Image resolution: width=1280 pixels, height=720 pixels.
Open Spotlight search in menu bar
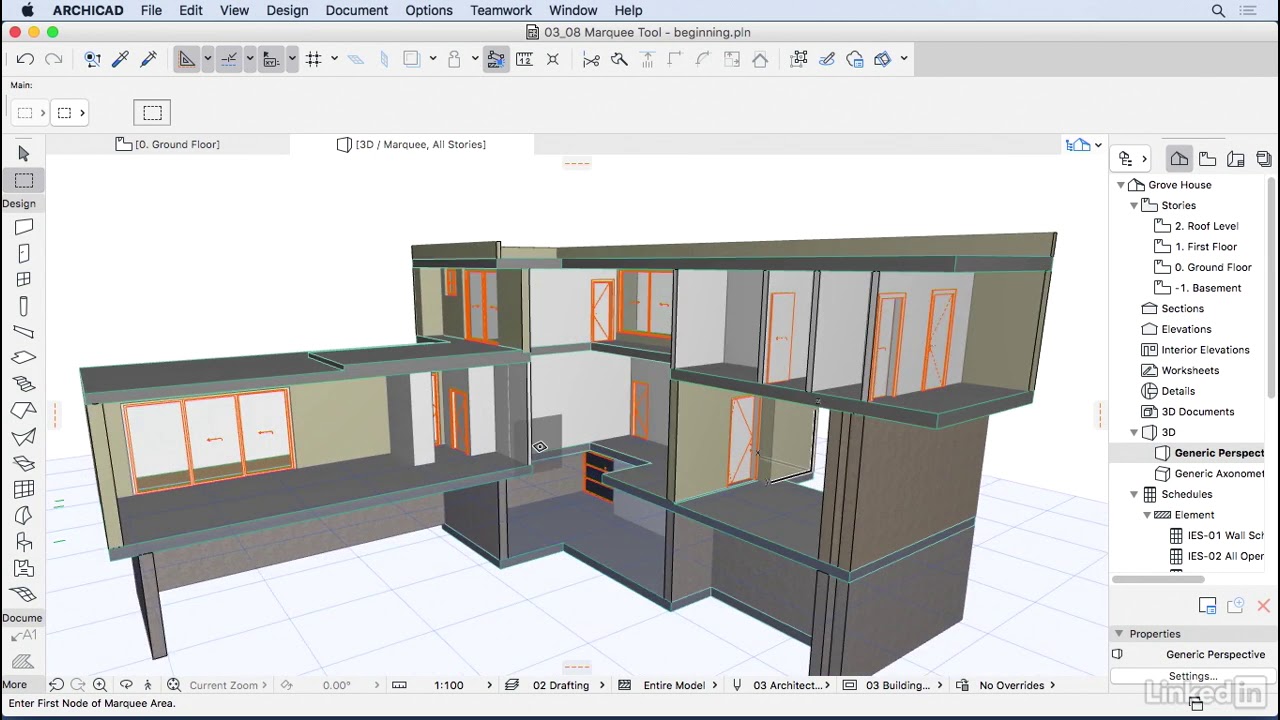pos(1218,10)
